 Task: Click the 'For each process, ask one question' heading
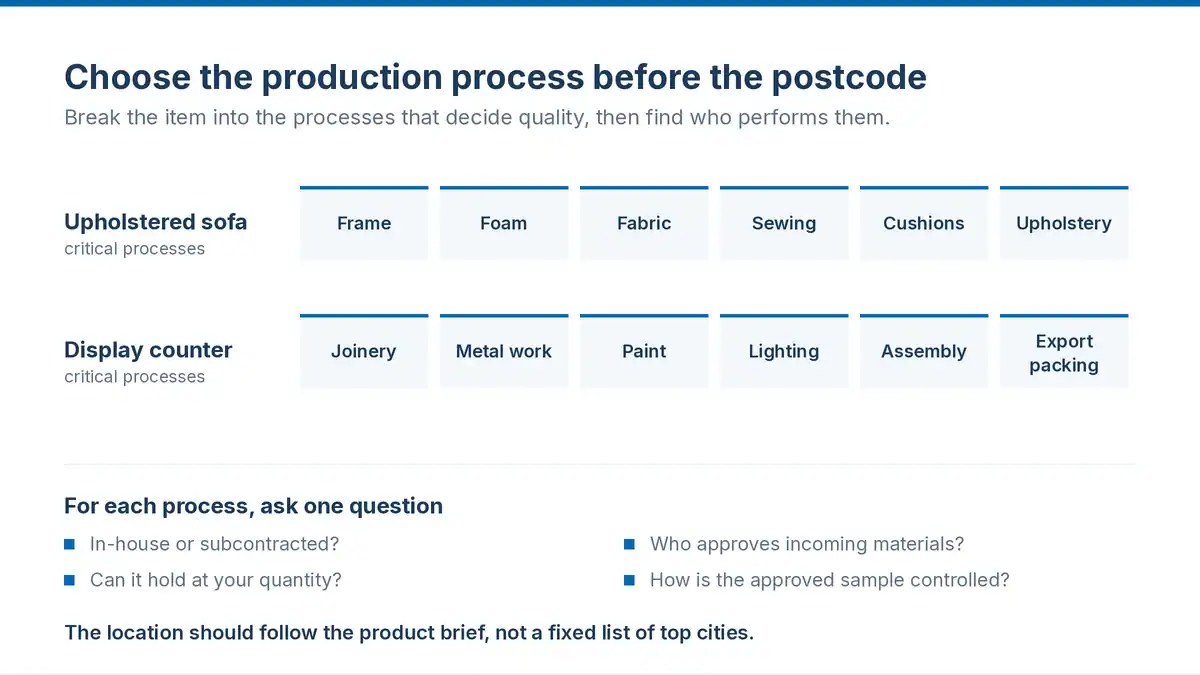click(253, 506)
